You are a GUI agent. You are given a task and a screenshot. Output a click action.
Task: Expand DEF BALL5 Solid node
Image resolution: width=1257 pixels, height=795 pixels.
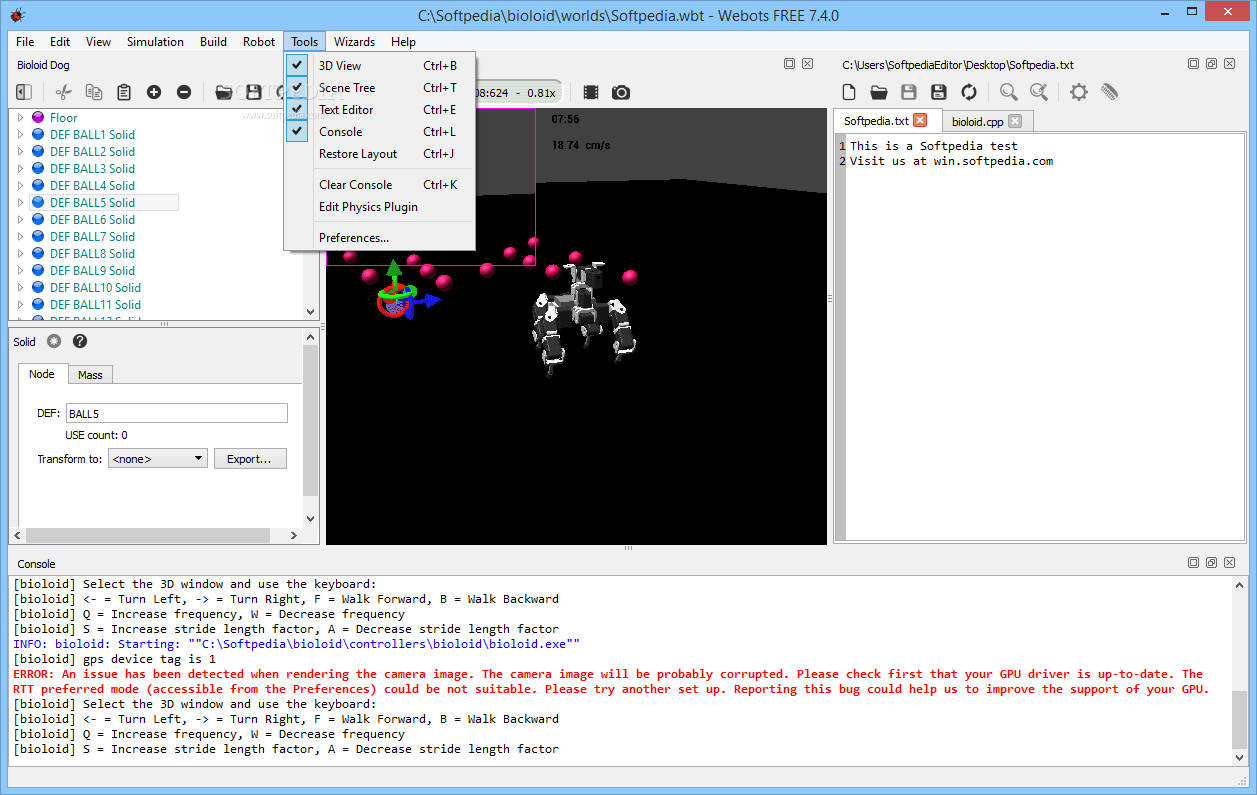(x=20, y=202)
